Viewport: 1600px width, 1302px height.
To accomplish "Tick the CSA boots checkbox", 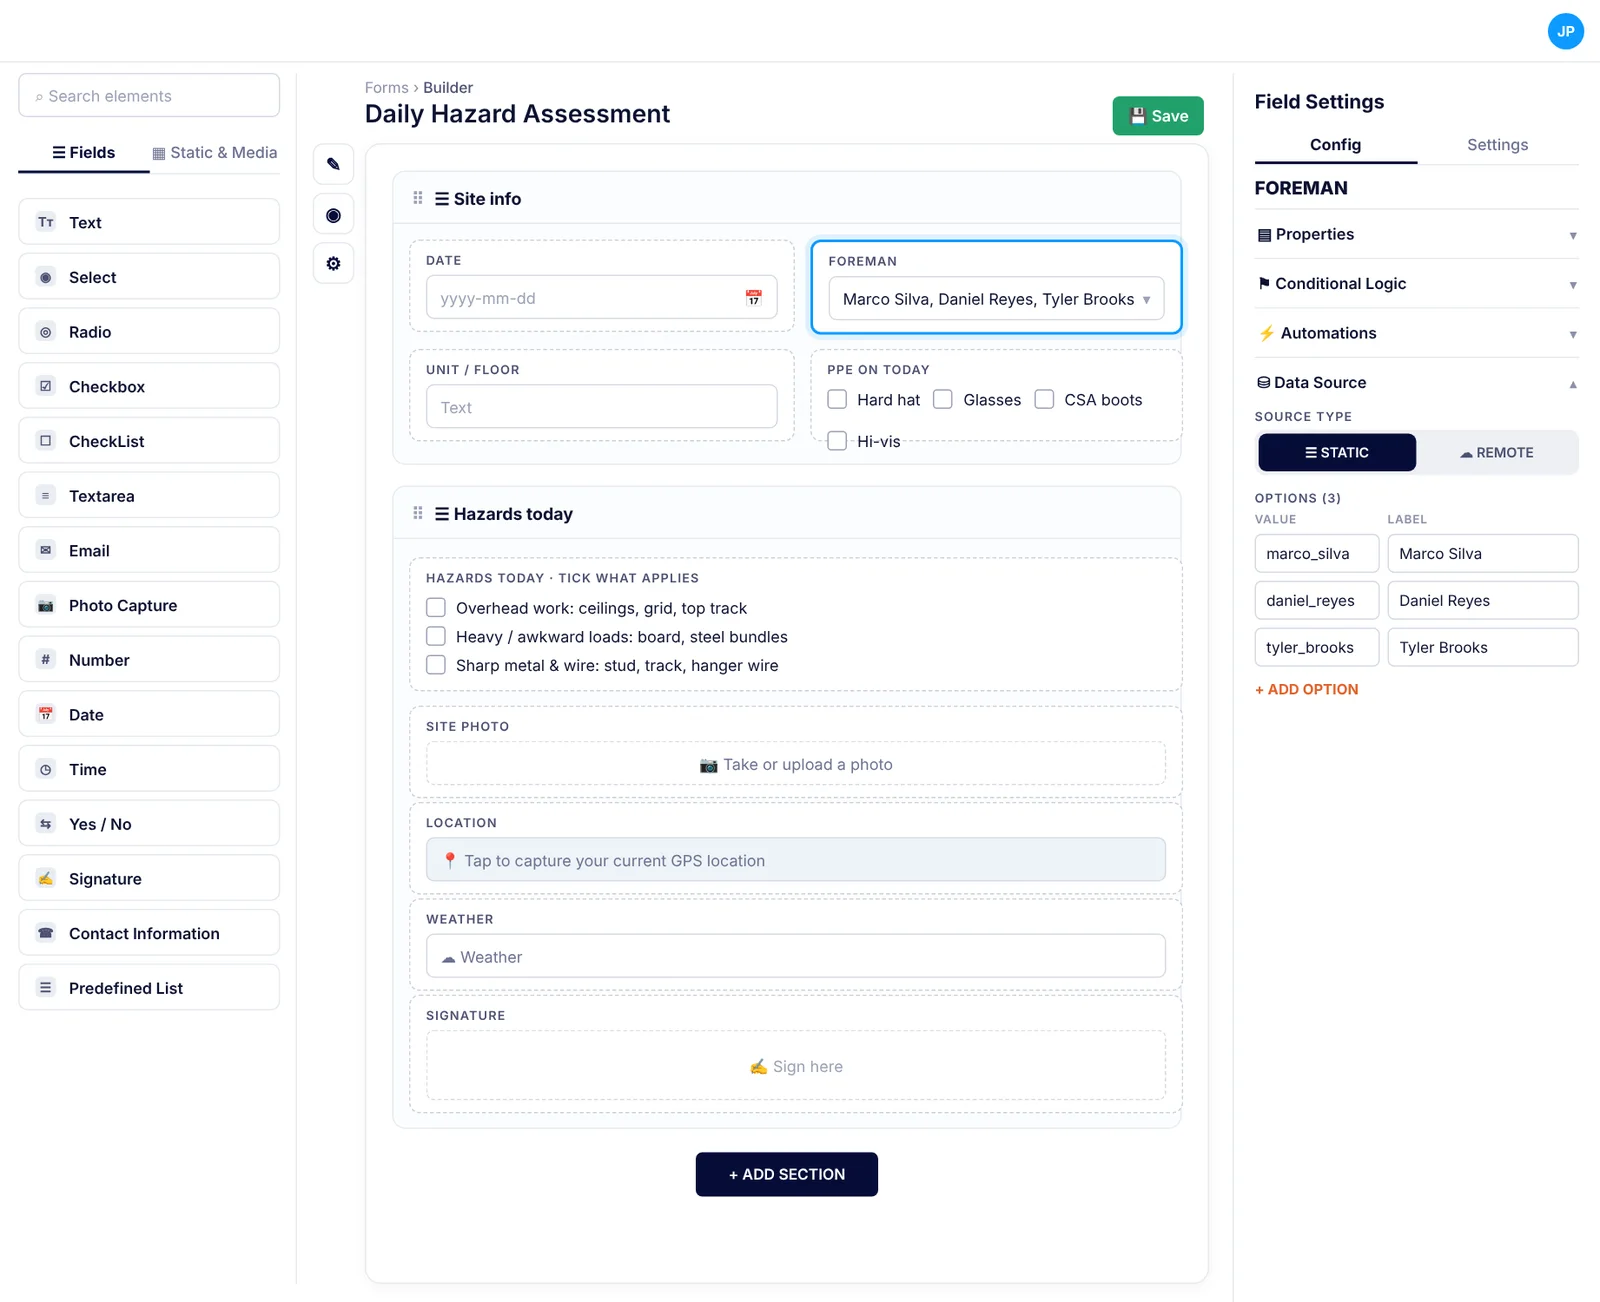I will (x=1044, y=399).
